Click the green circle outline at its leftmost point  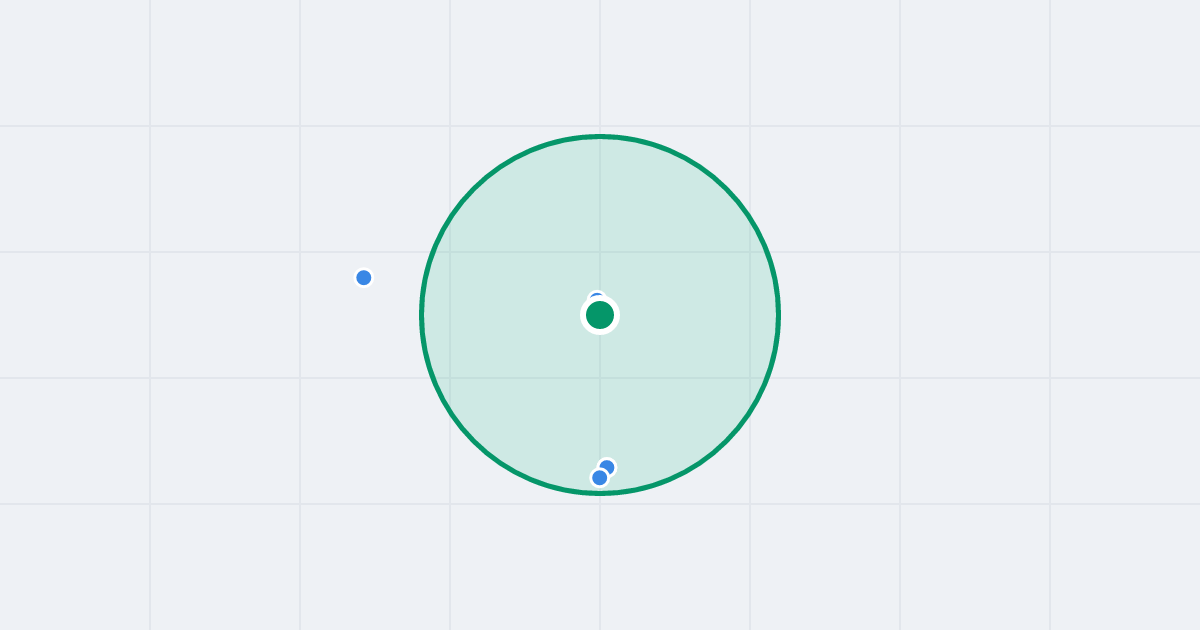[x=422, y=315]
